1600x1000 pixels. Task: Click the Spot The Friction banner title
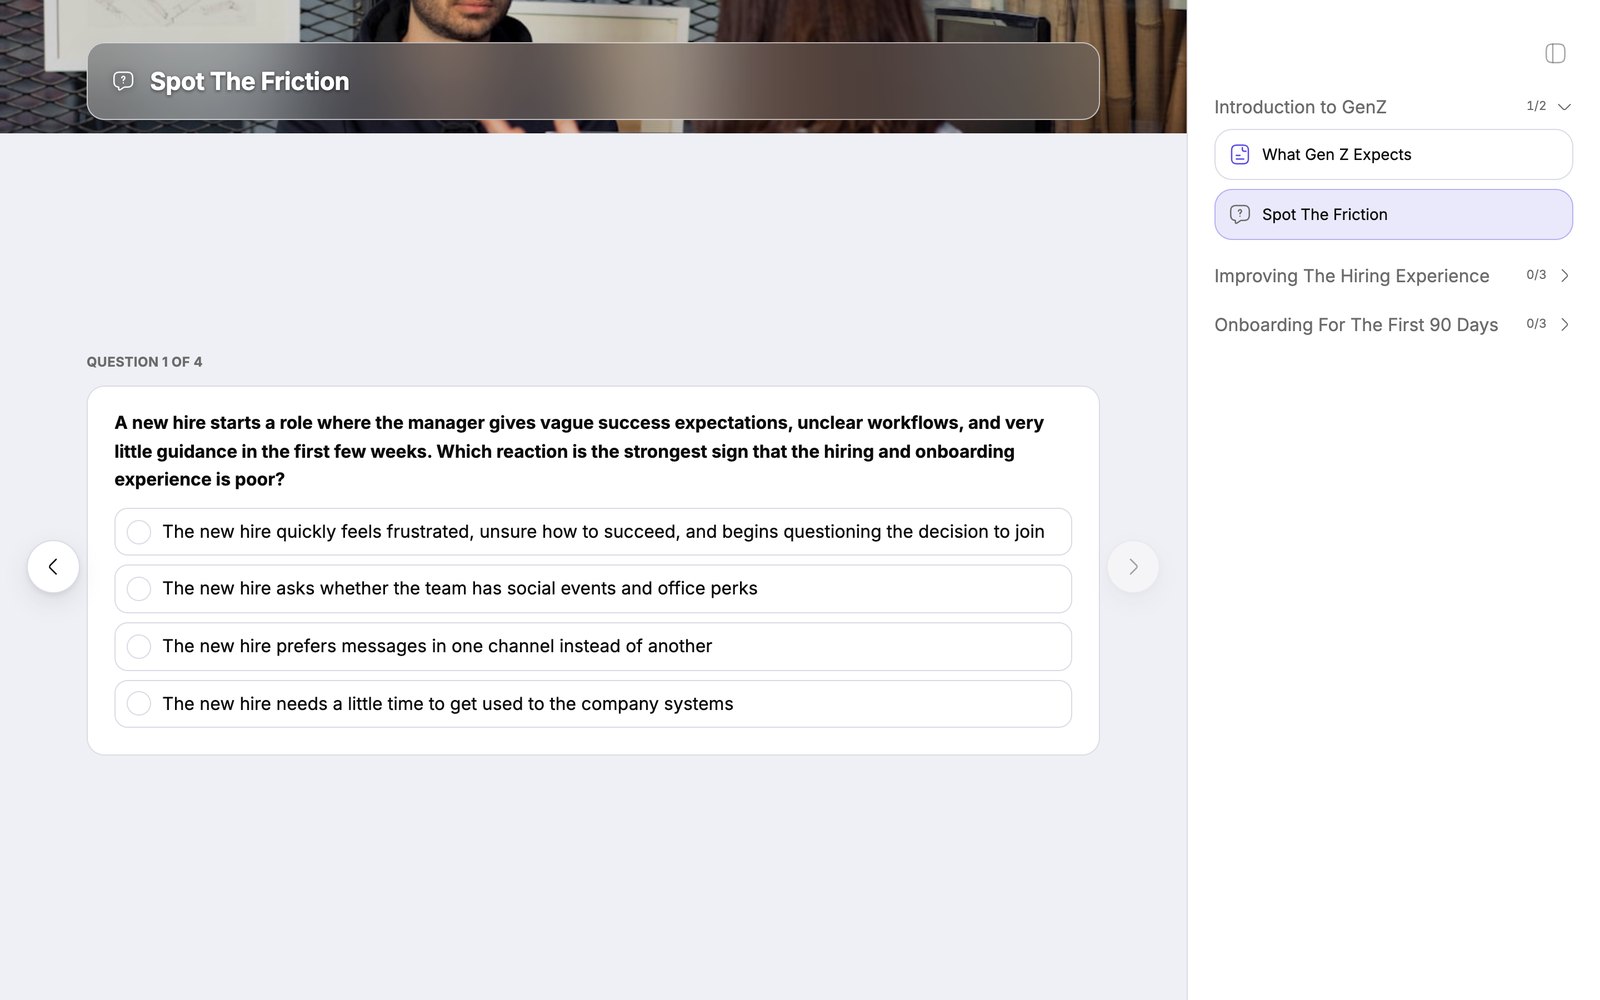click(249, 81)
